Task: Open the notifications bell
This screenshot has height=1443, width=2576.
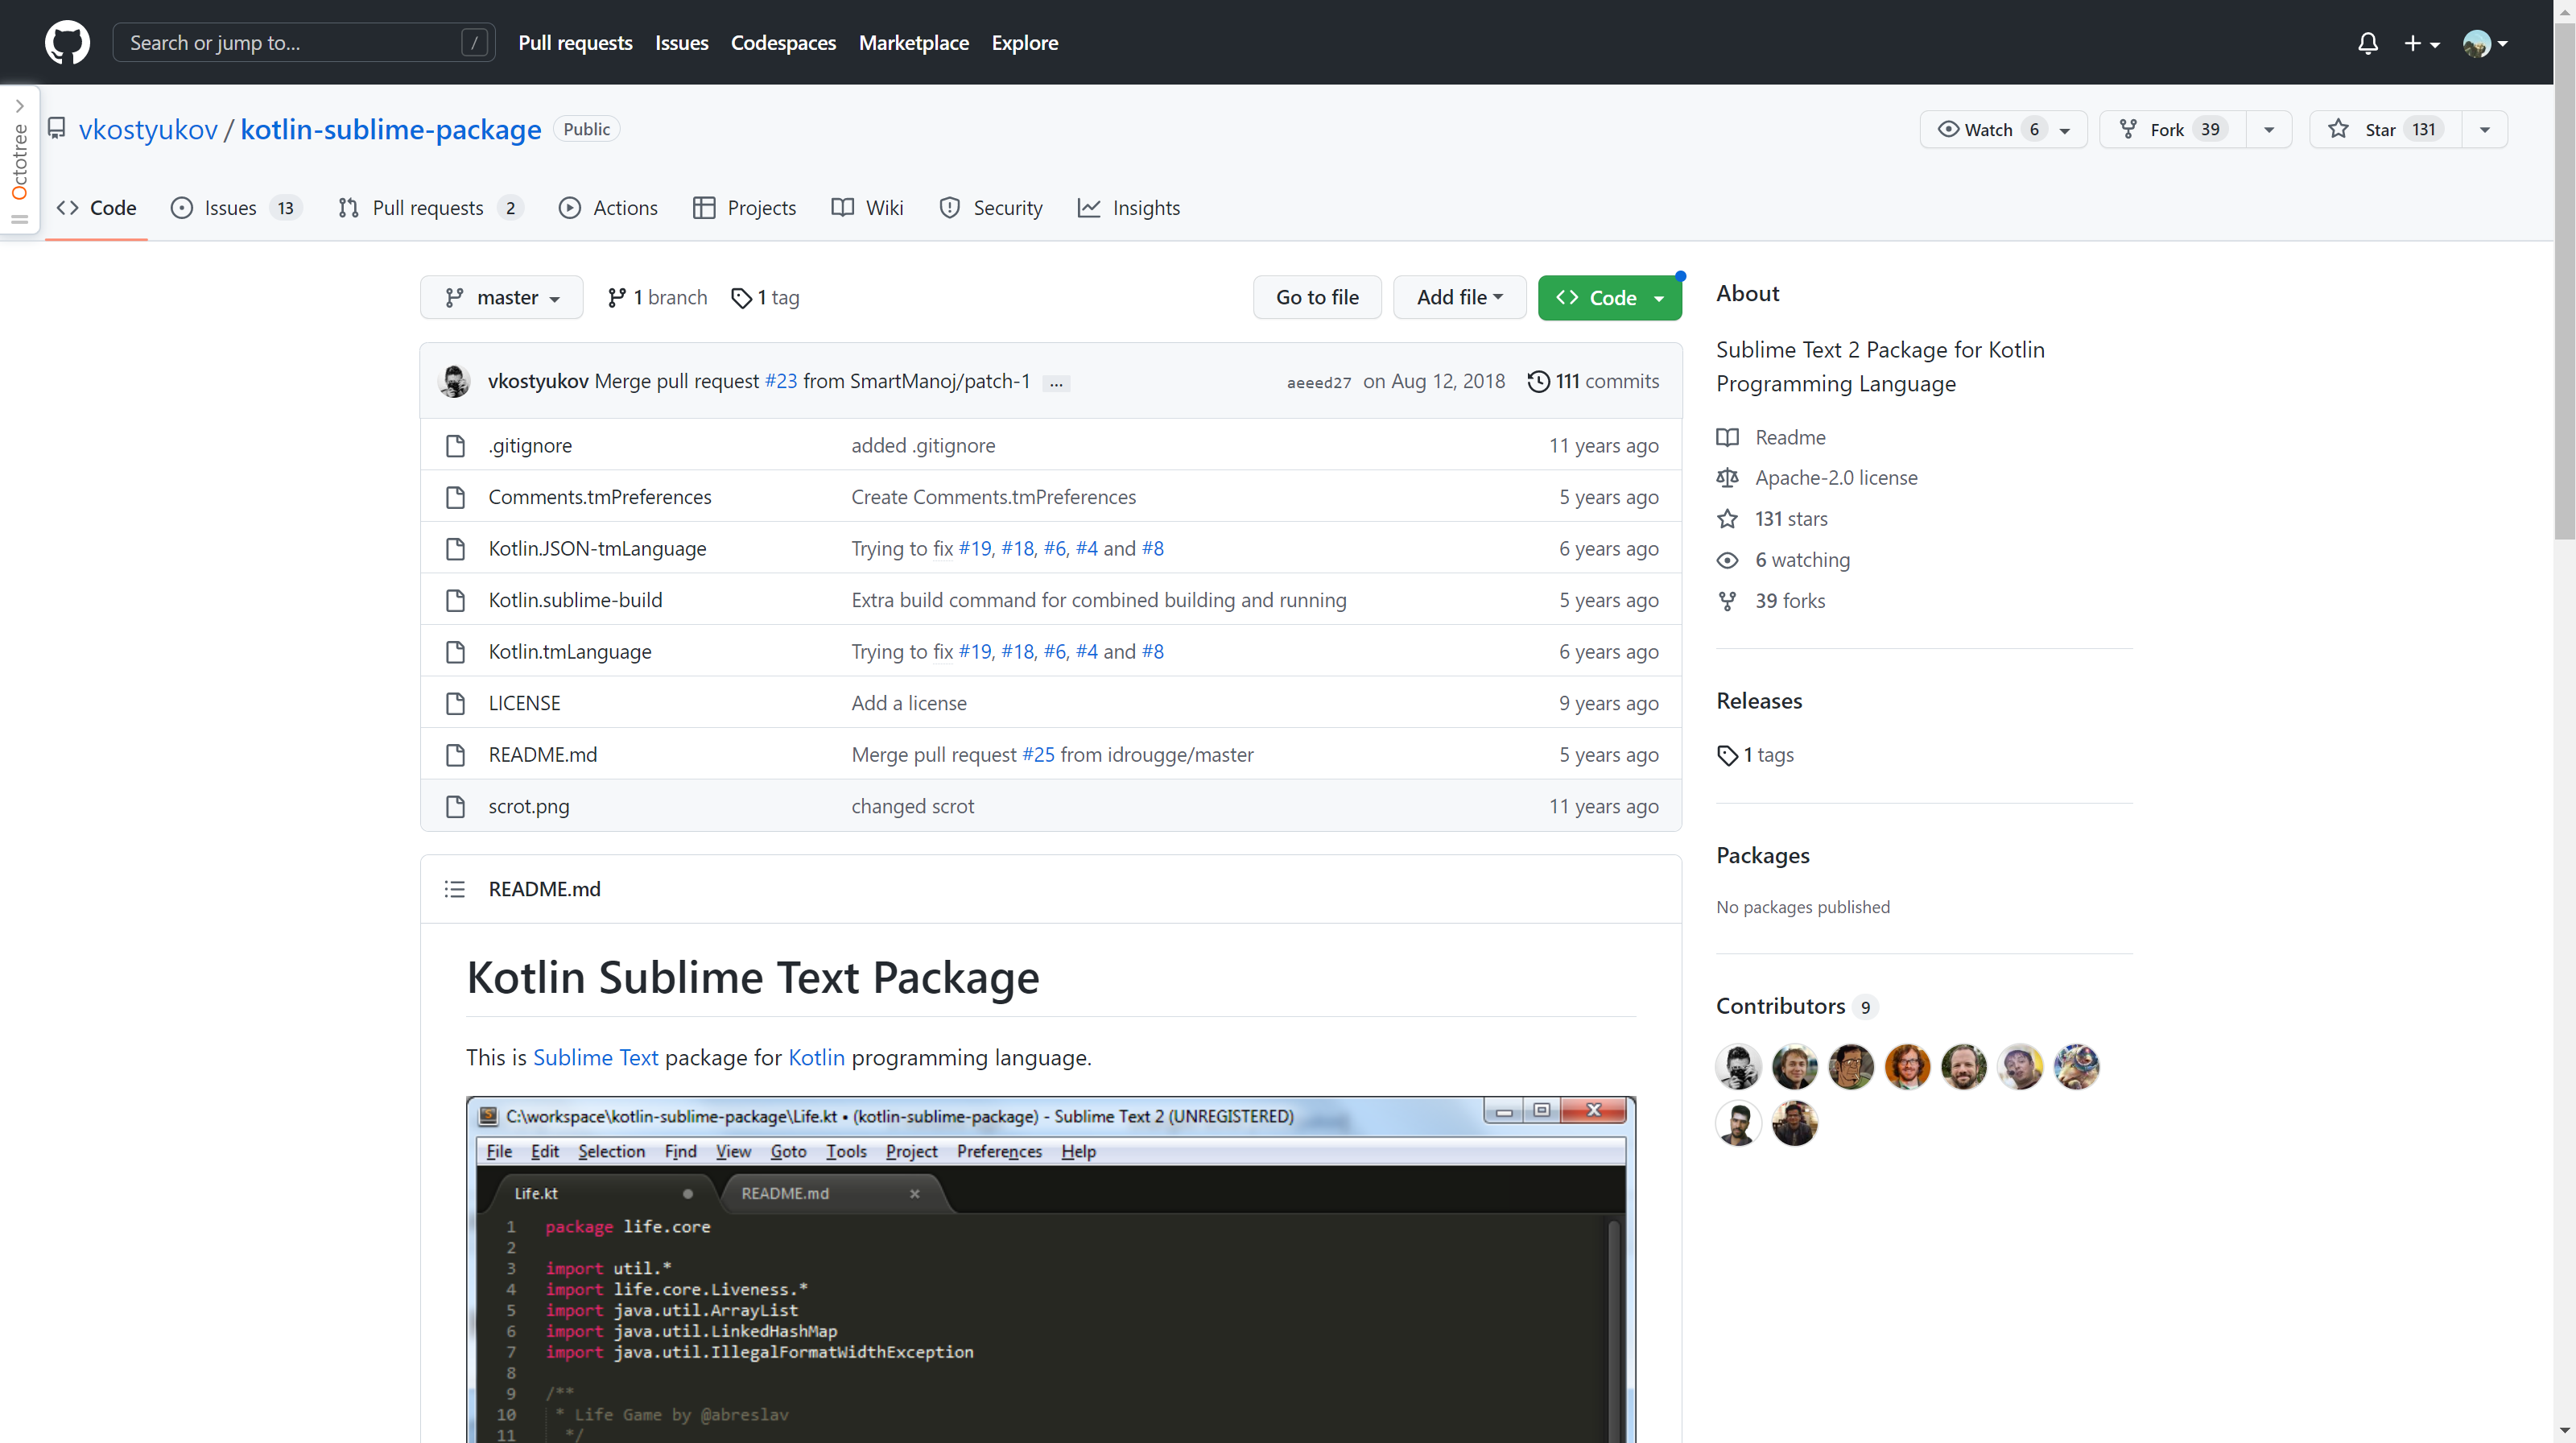Action: [x=2367, y=43]
